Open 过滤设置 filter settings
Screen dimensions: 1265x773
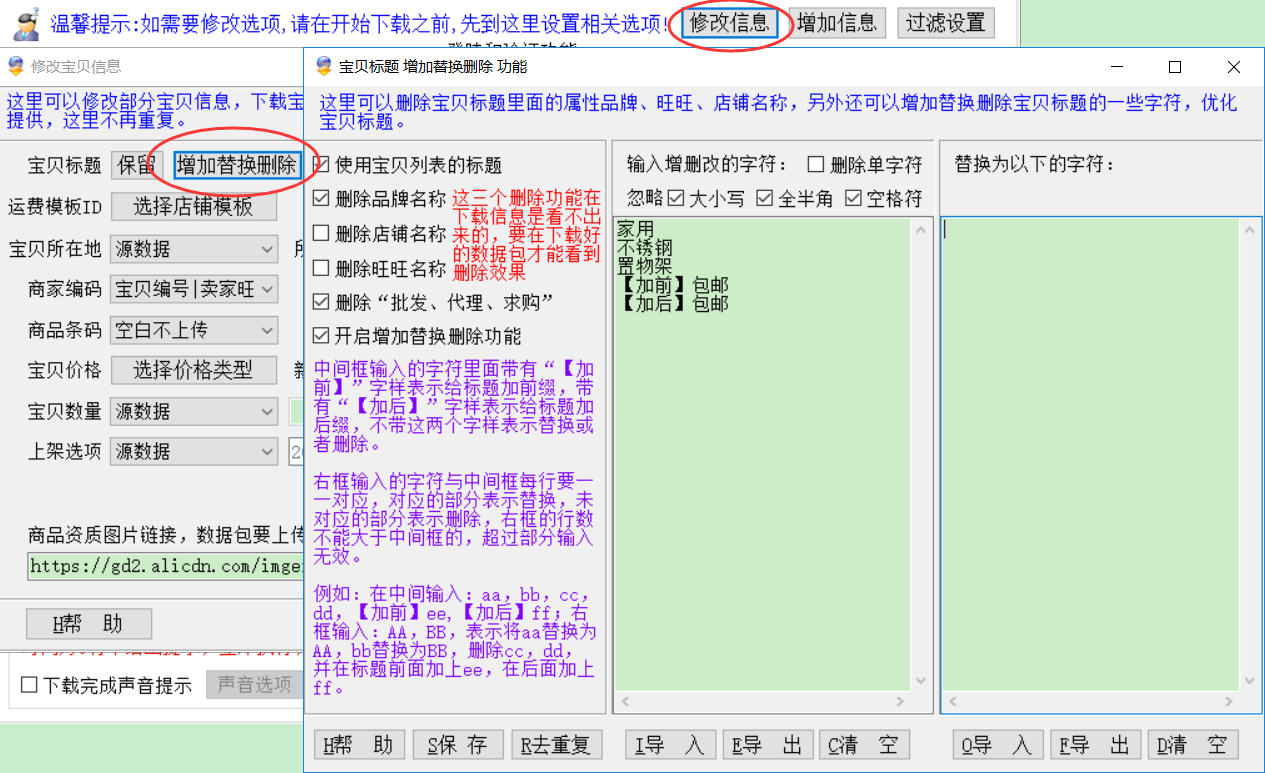click(945, 22)
